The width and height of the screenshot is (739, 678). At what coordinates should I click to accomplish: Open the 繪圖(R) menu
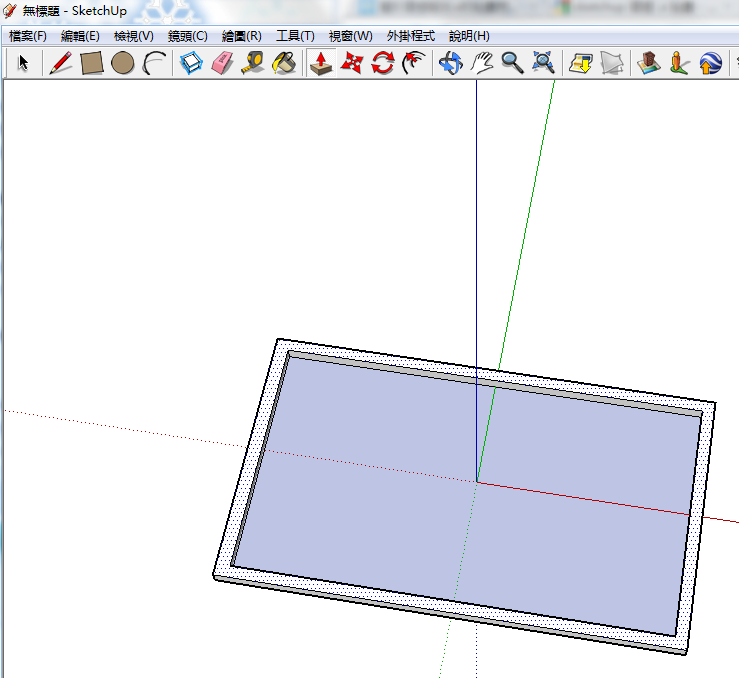[x=242, y=36]
